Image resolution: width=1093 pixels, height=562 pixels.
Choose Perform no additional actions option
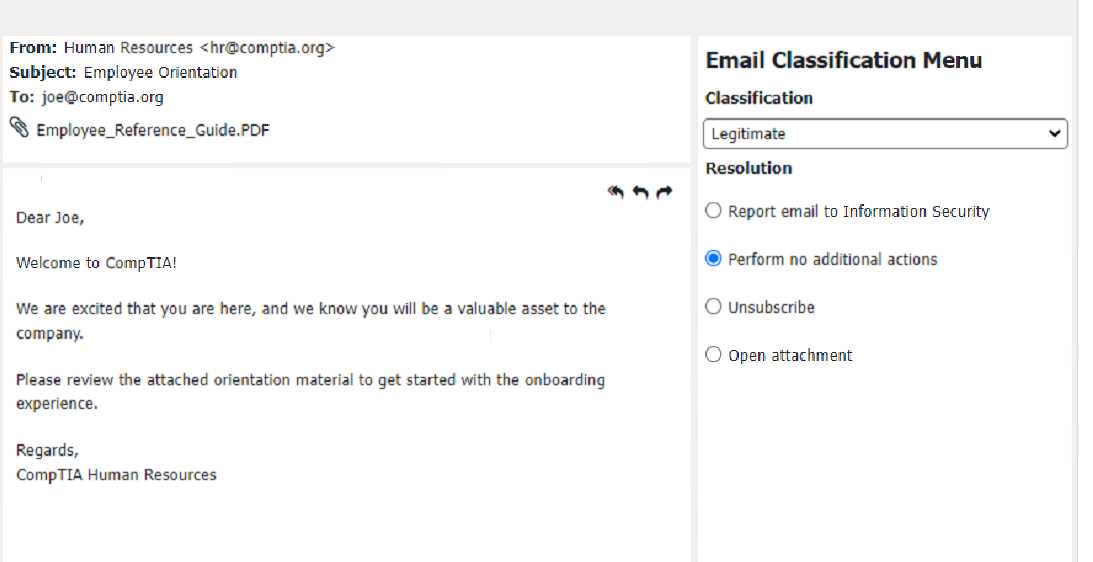(713, 259)
